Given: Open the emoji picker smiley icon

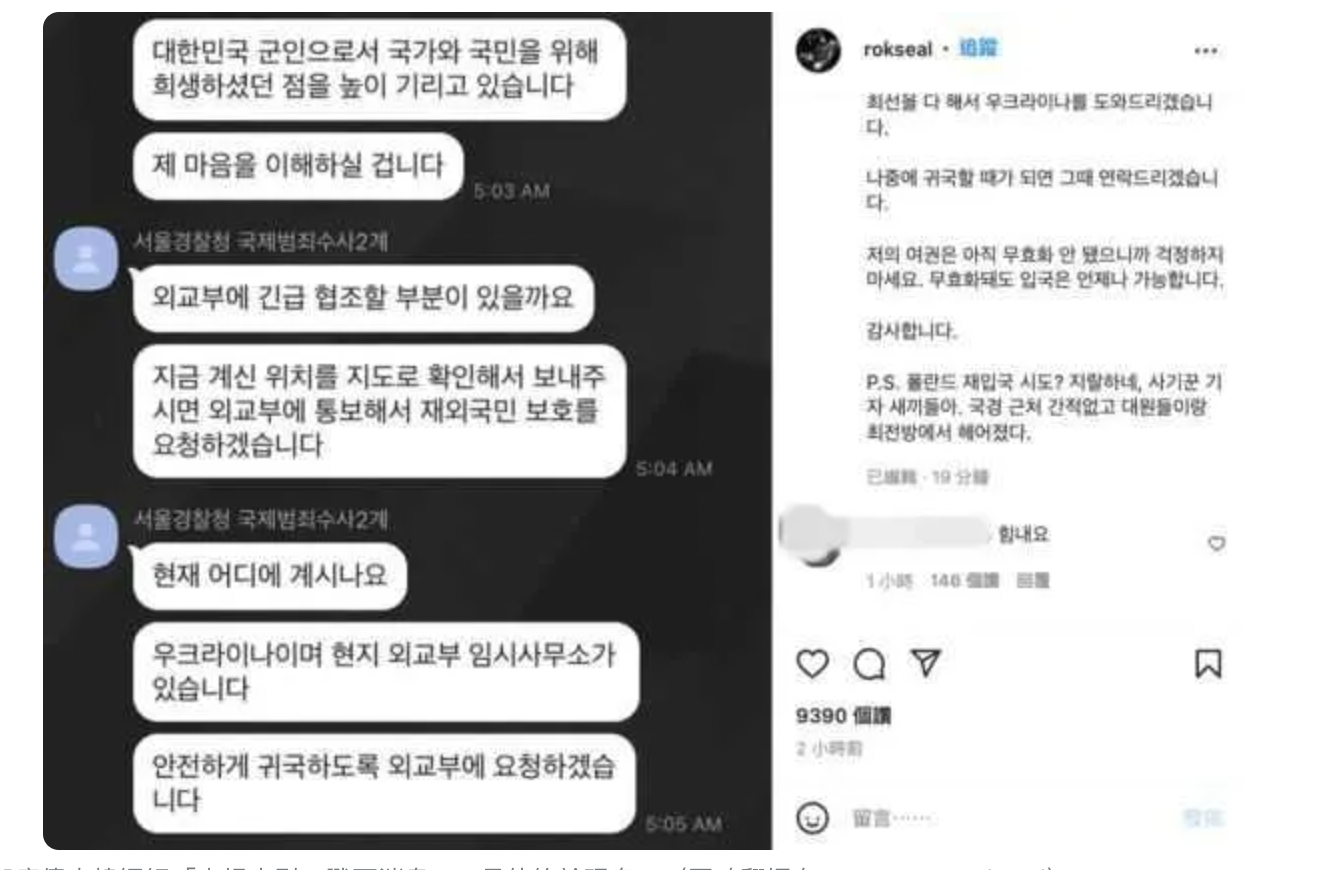Looking at the screenshot, I should coord(812,819).
